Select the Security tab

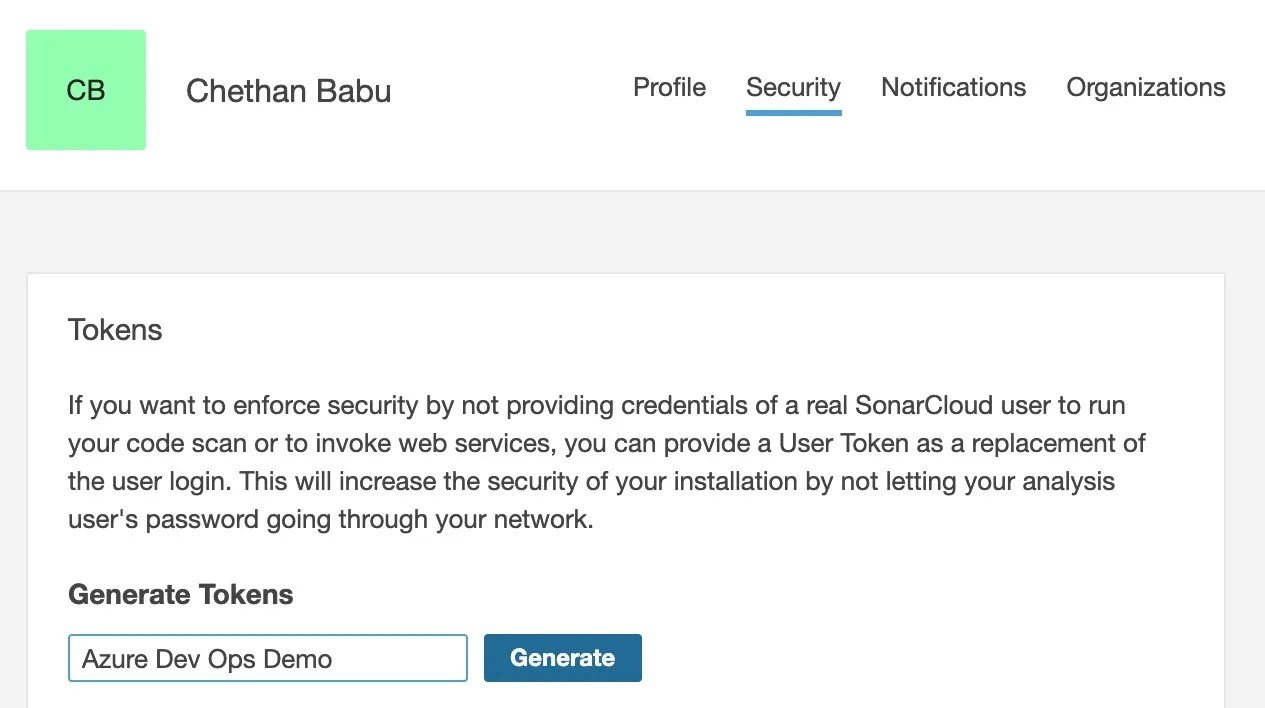[x=793, y=88]
